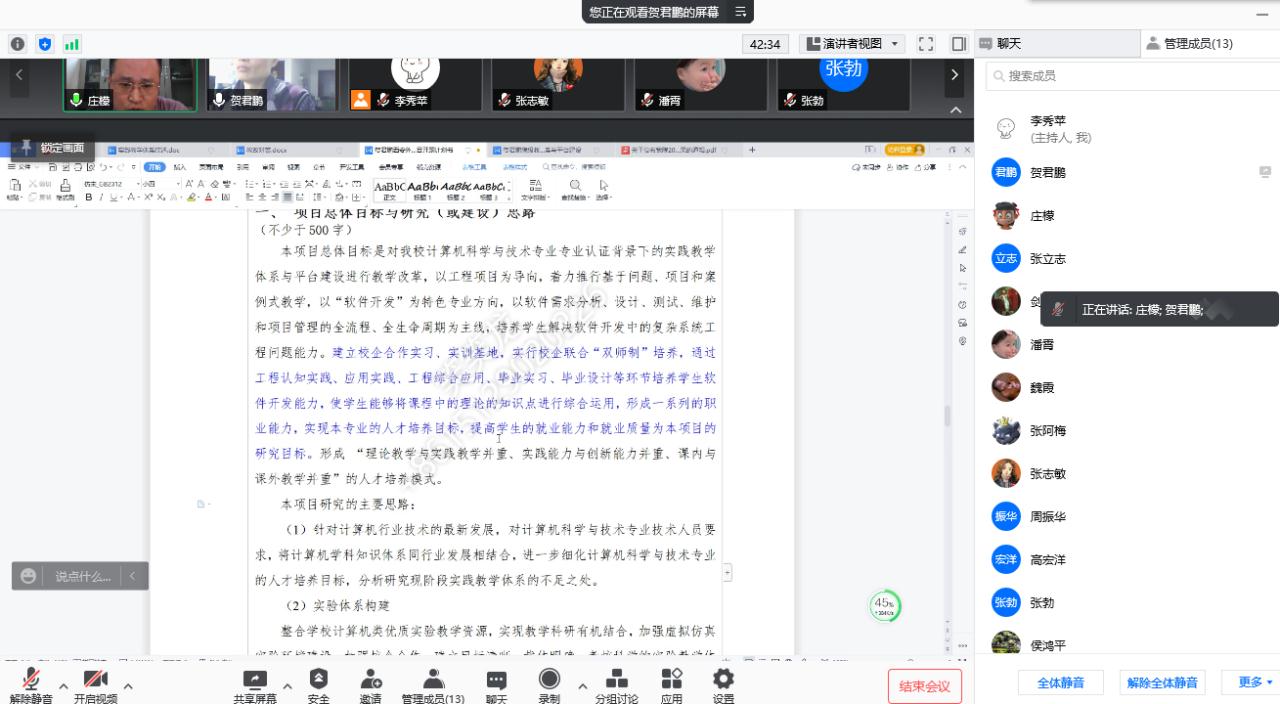Select member 张阿梅 in list
The image size is (1280, 704).
[1127, 430]
